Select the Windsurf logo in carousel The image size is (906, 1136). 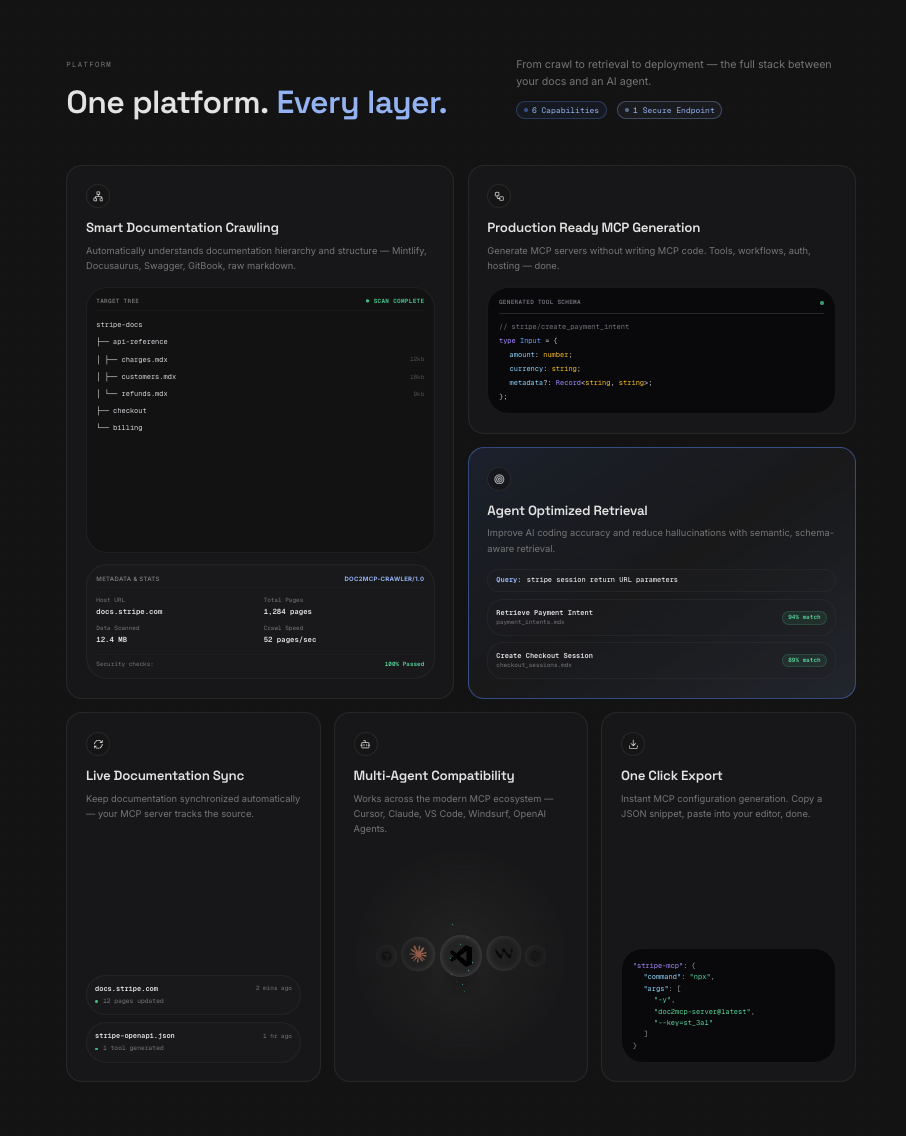[x=503, y=954]
